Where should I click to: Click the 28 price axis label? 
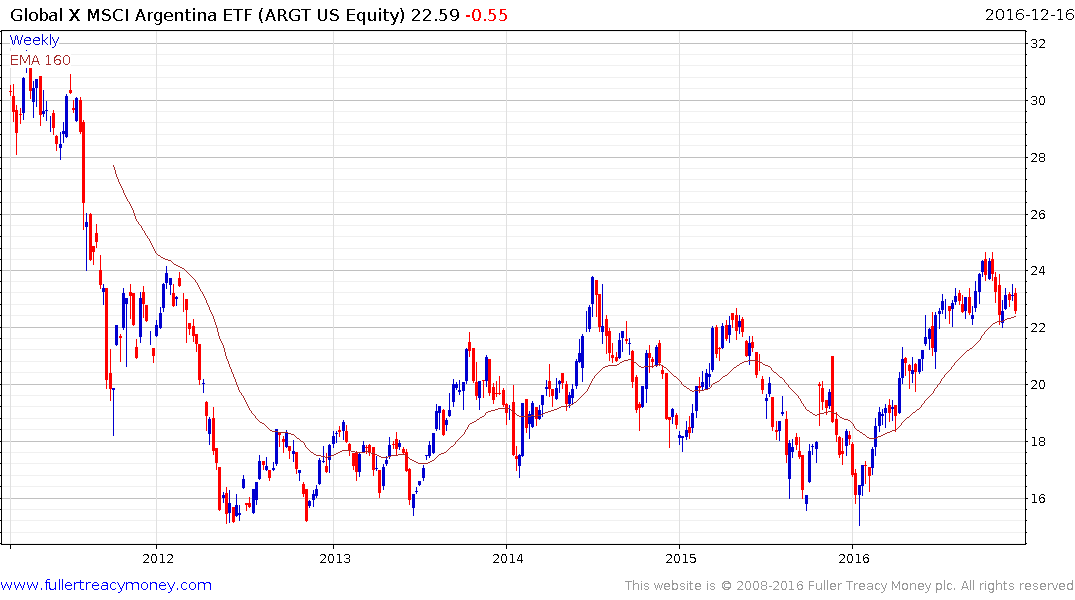click(x=1038, y=158)
